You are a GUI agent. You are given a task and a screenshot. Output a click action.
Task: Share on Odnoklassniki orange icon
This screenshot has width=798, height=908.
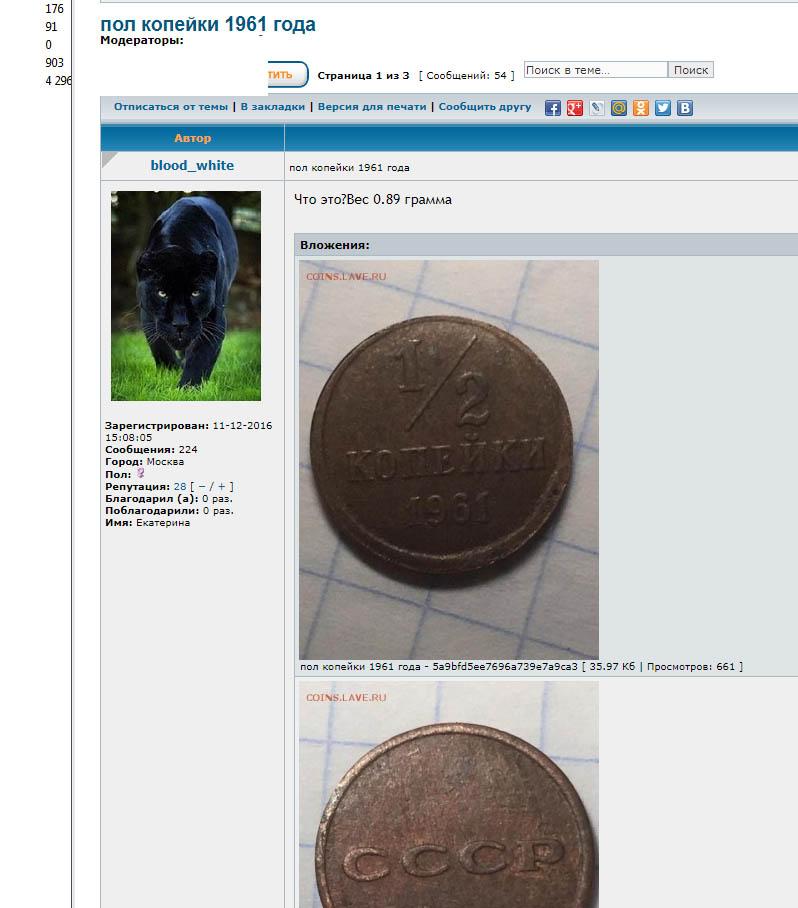coord(640,108)
